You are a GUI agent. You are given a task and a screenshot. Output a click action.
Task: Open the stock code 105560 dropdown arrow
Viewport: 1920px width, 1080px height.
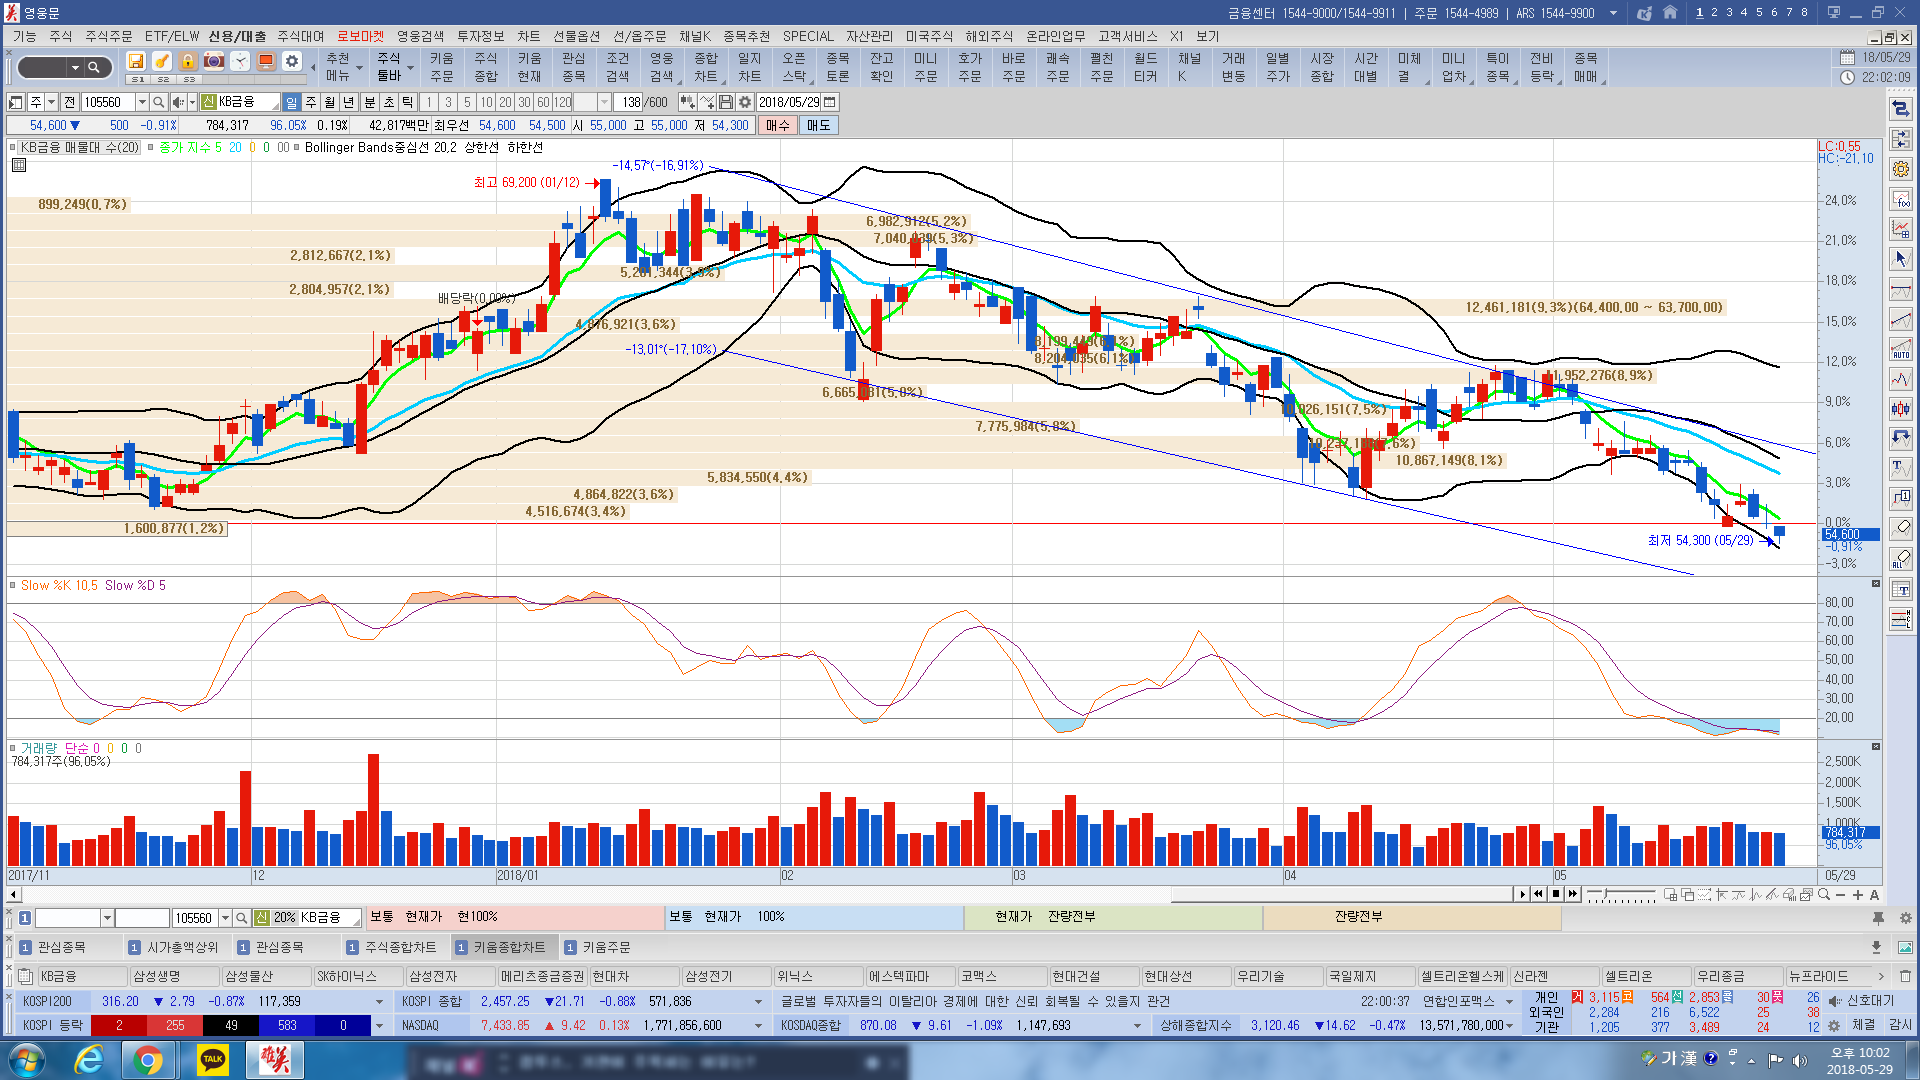click(x=141, y=102)
